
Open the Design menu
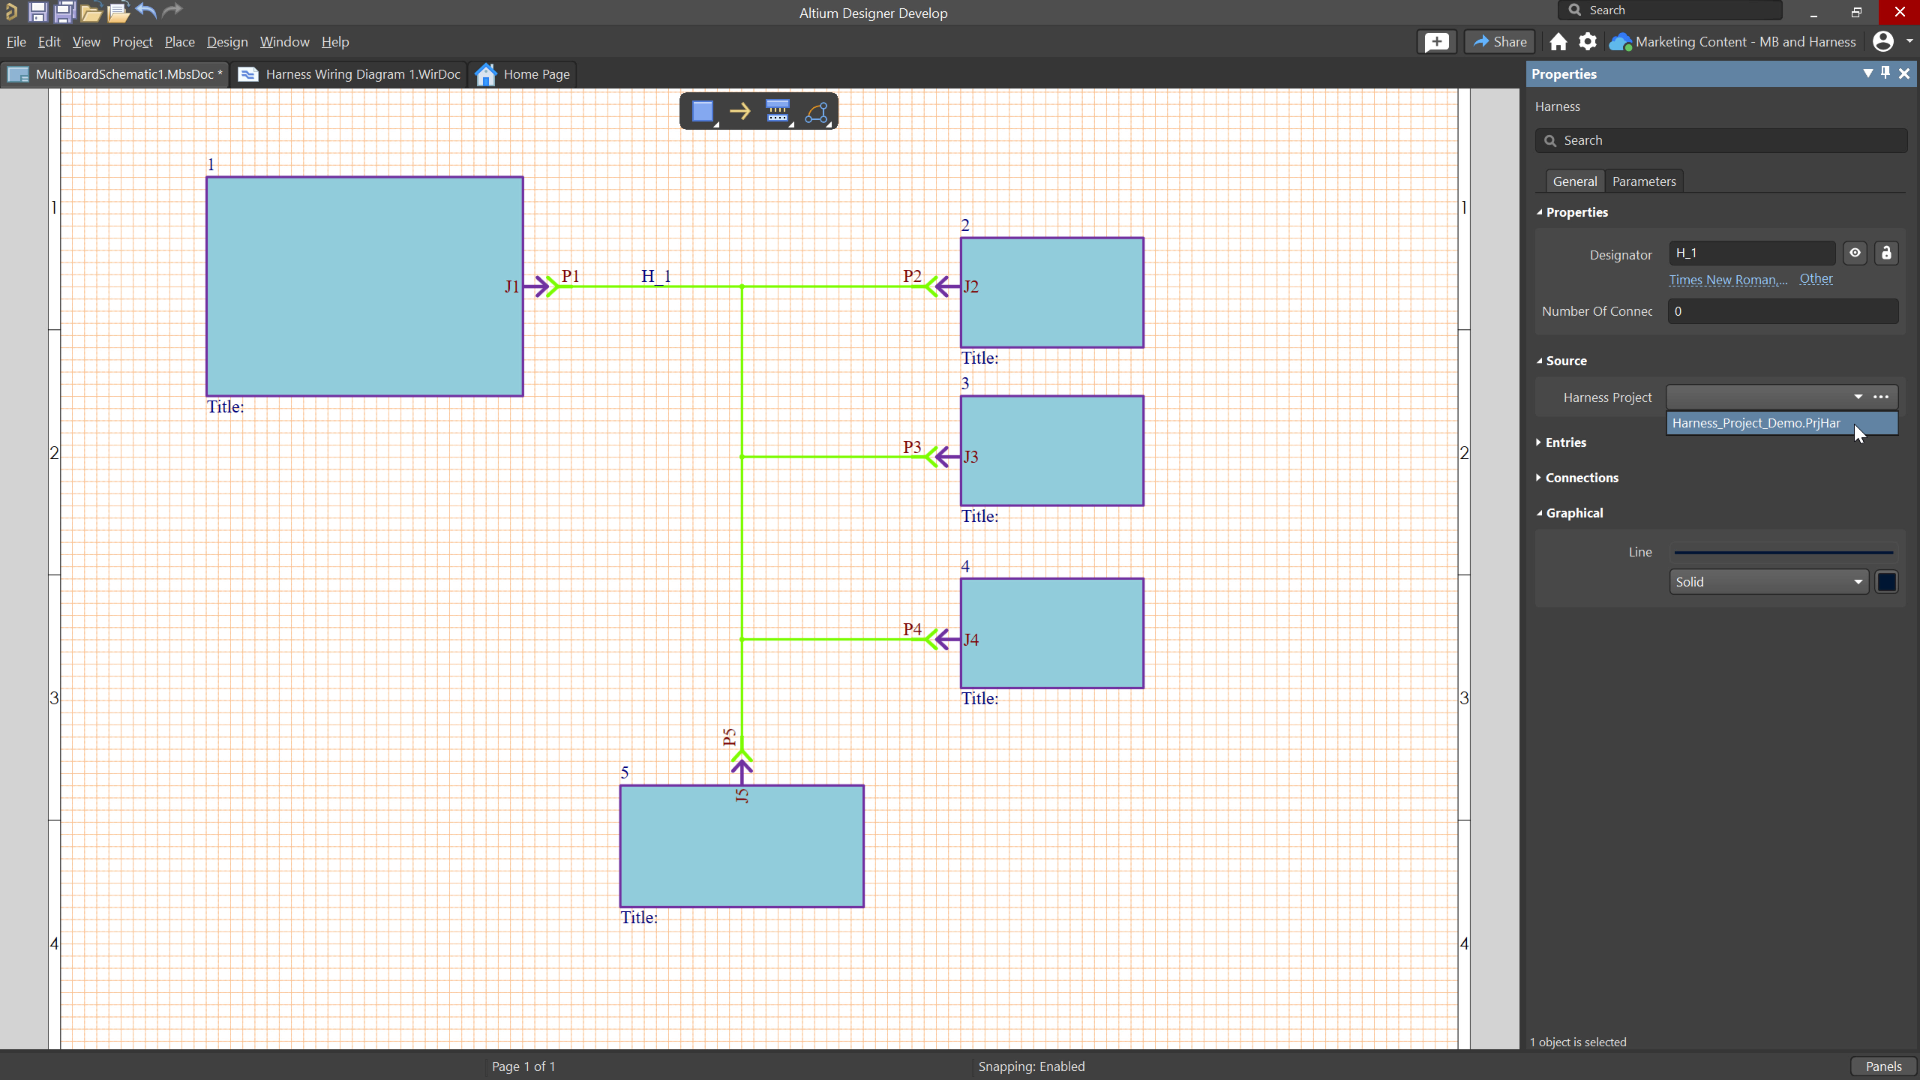coord(227,42)
